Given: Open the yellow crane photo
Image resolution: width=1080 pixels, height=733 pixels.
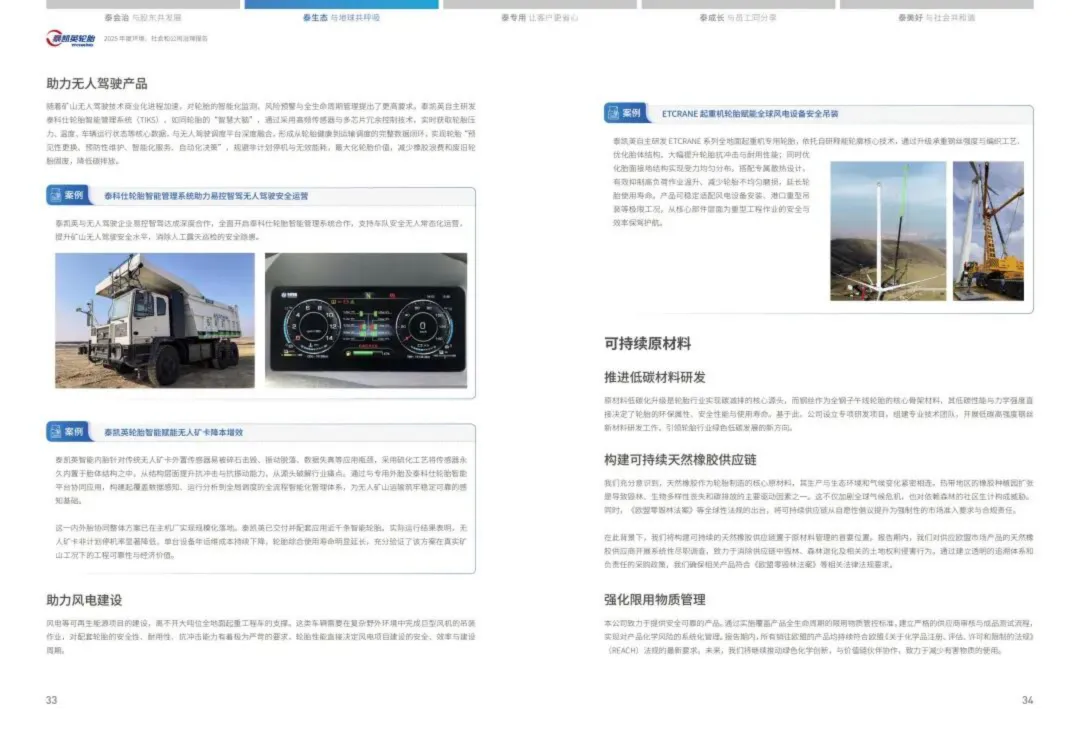Looking at the screenshot, I should [988, 231].
